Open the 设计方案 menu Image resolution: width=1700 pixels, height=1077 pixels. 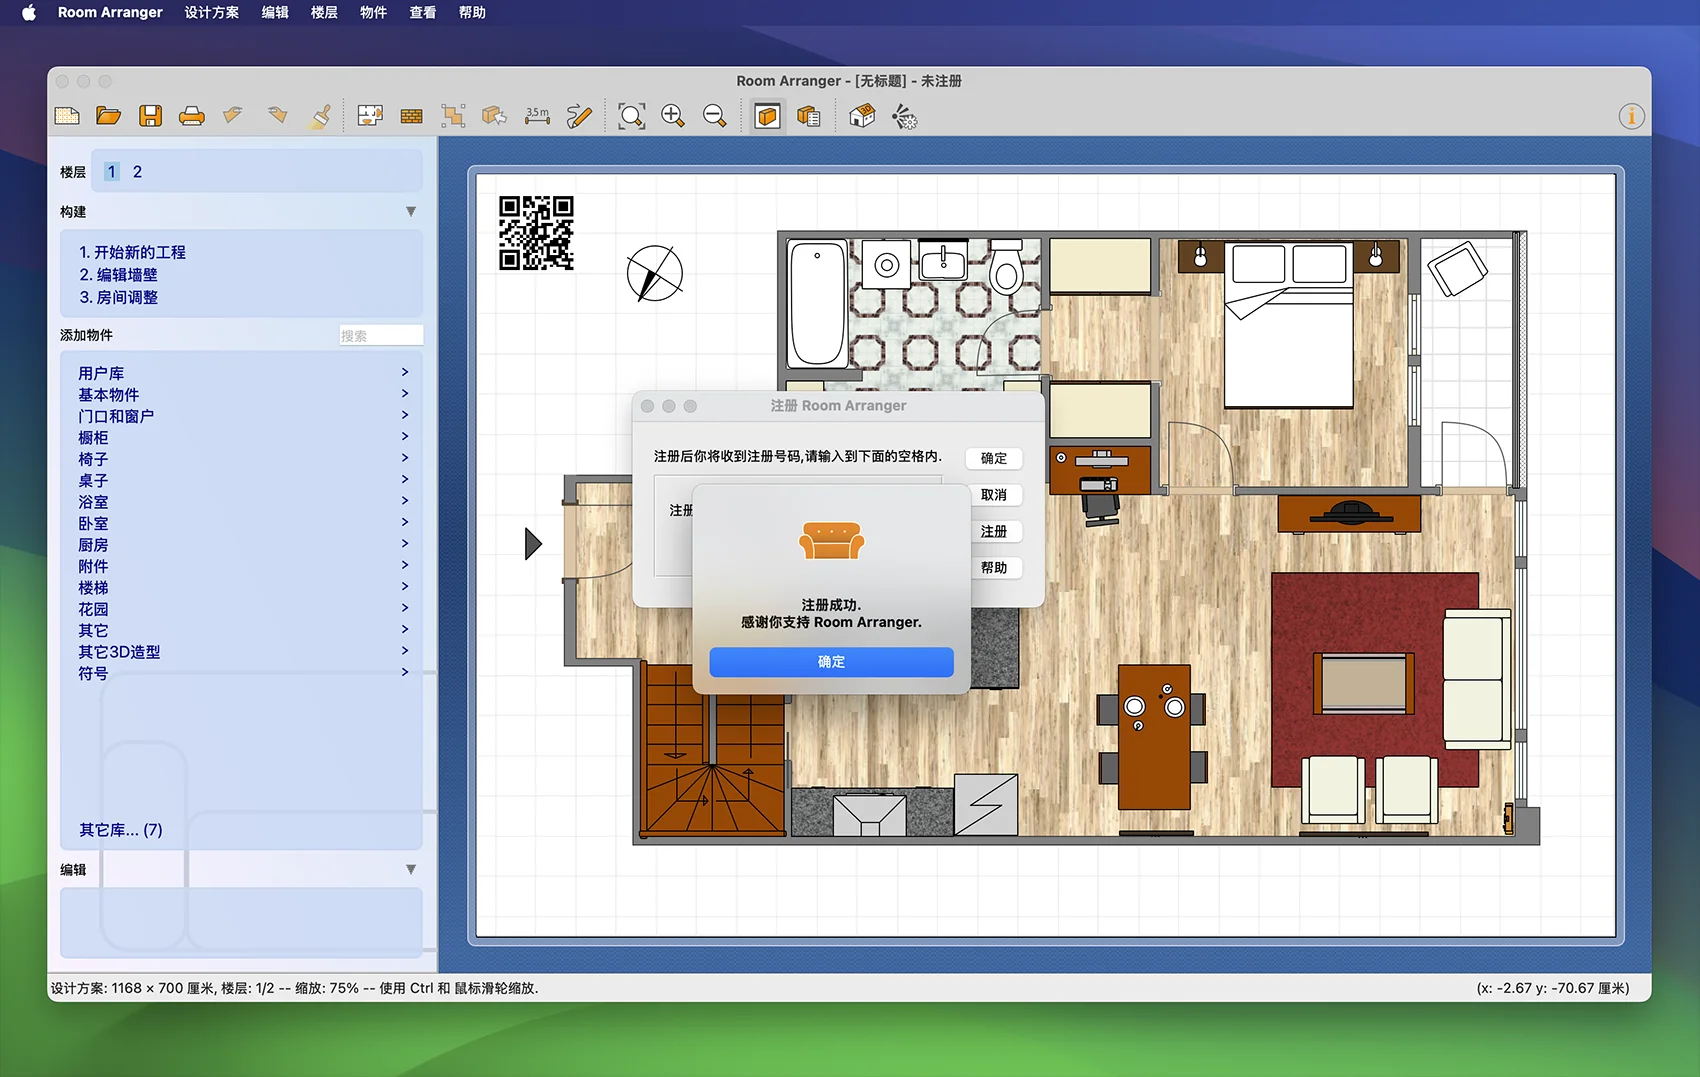(x=212, y=13)
